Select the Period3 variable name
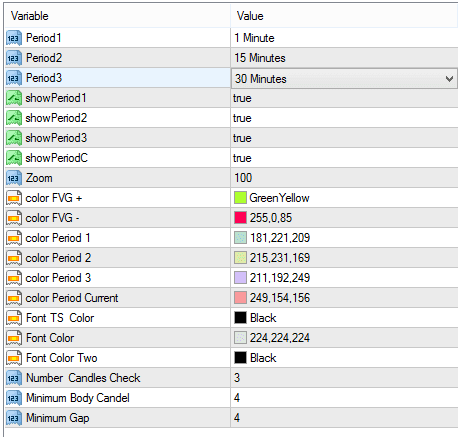This screenshot has height=437, width=458. click(x=44, y=78)
